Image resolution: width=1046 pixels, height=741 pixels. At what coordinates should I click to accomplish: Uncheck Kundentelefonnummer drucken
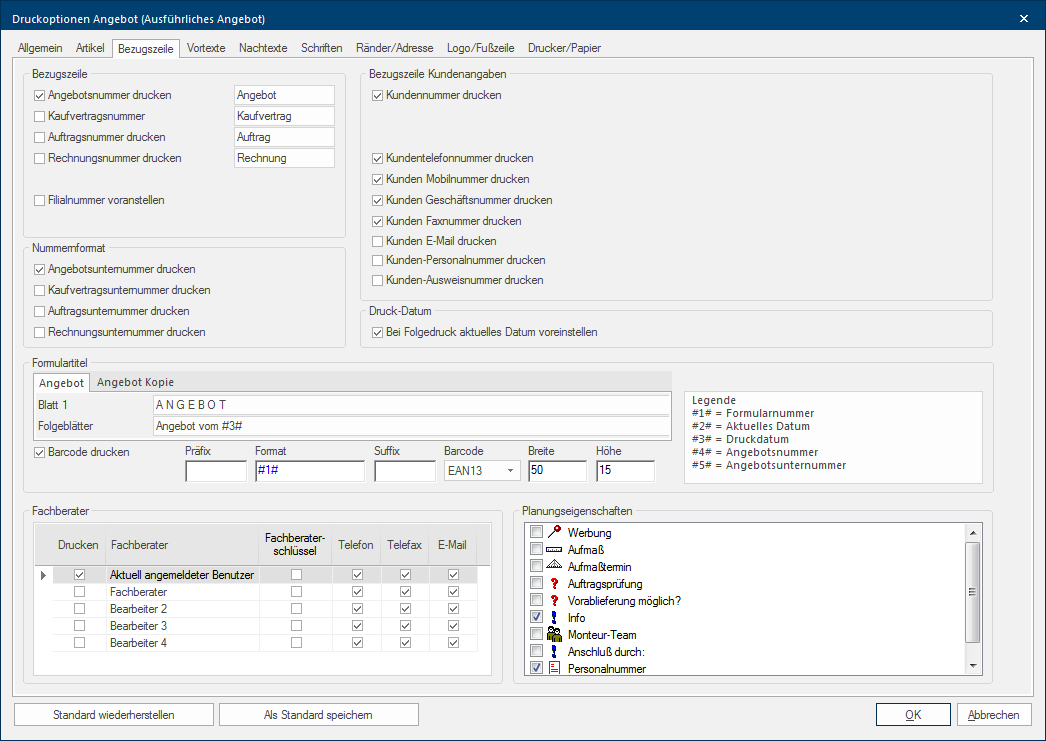[x=378, y=158]
